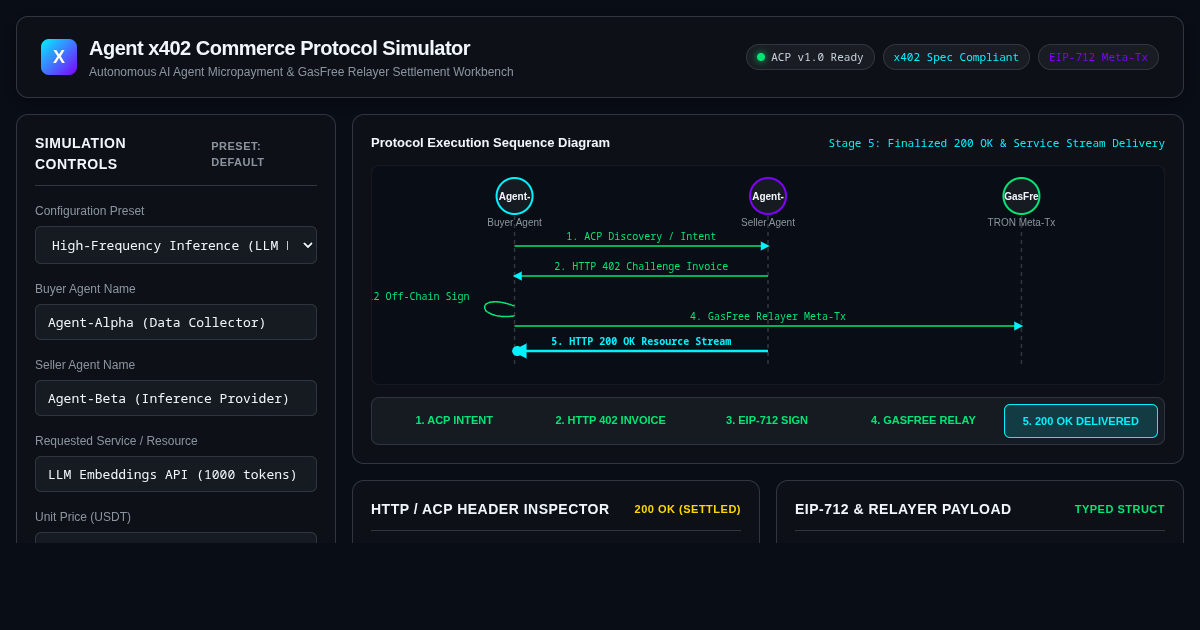Click the '4. GasFree Relayer Meta-Tx' label

point(768,317)
